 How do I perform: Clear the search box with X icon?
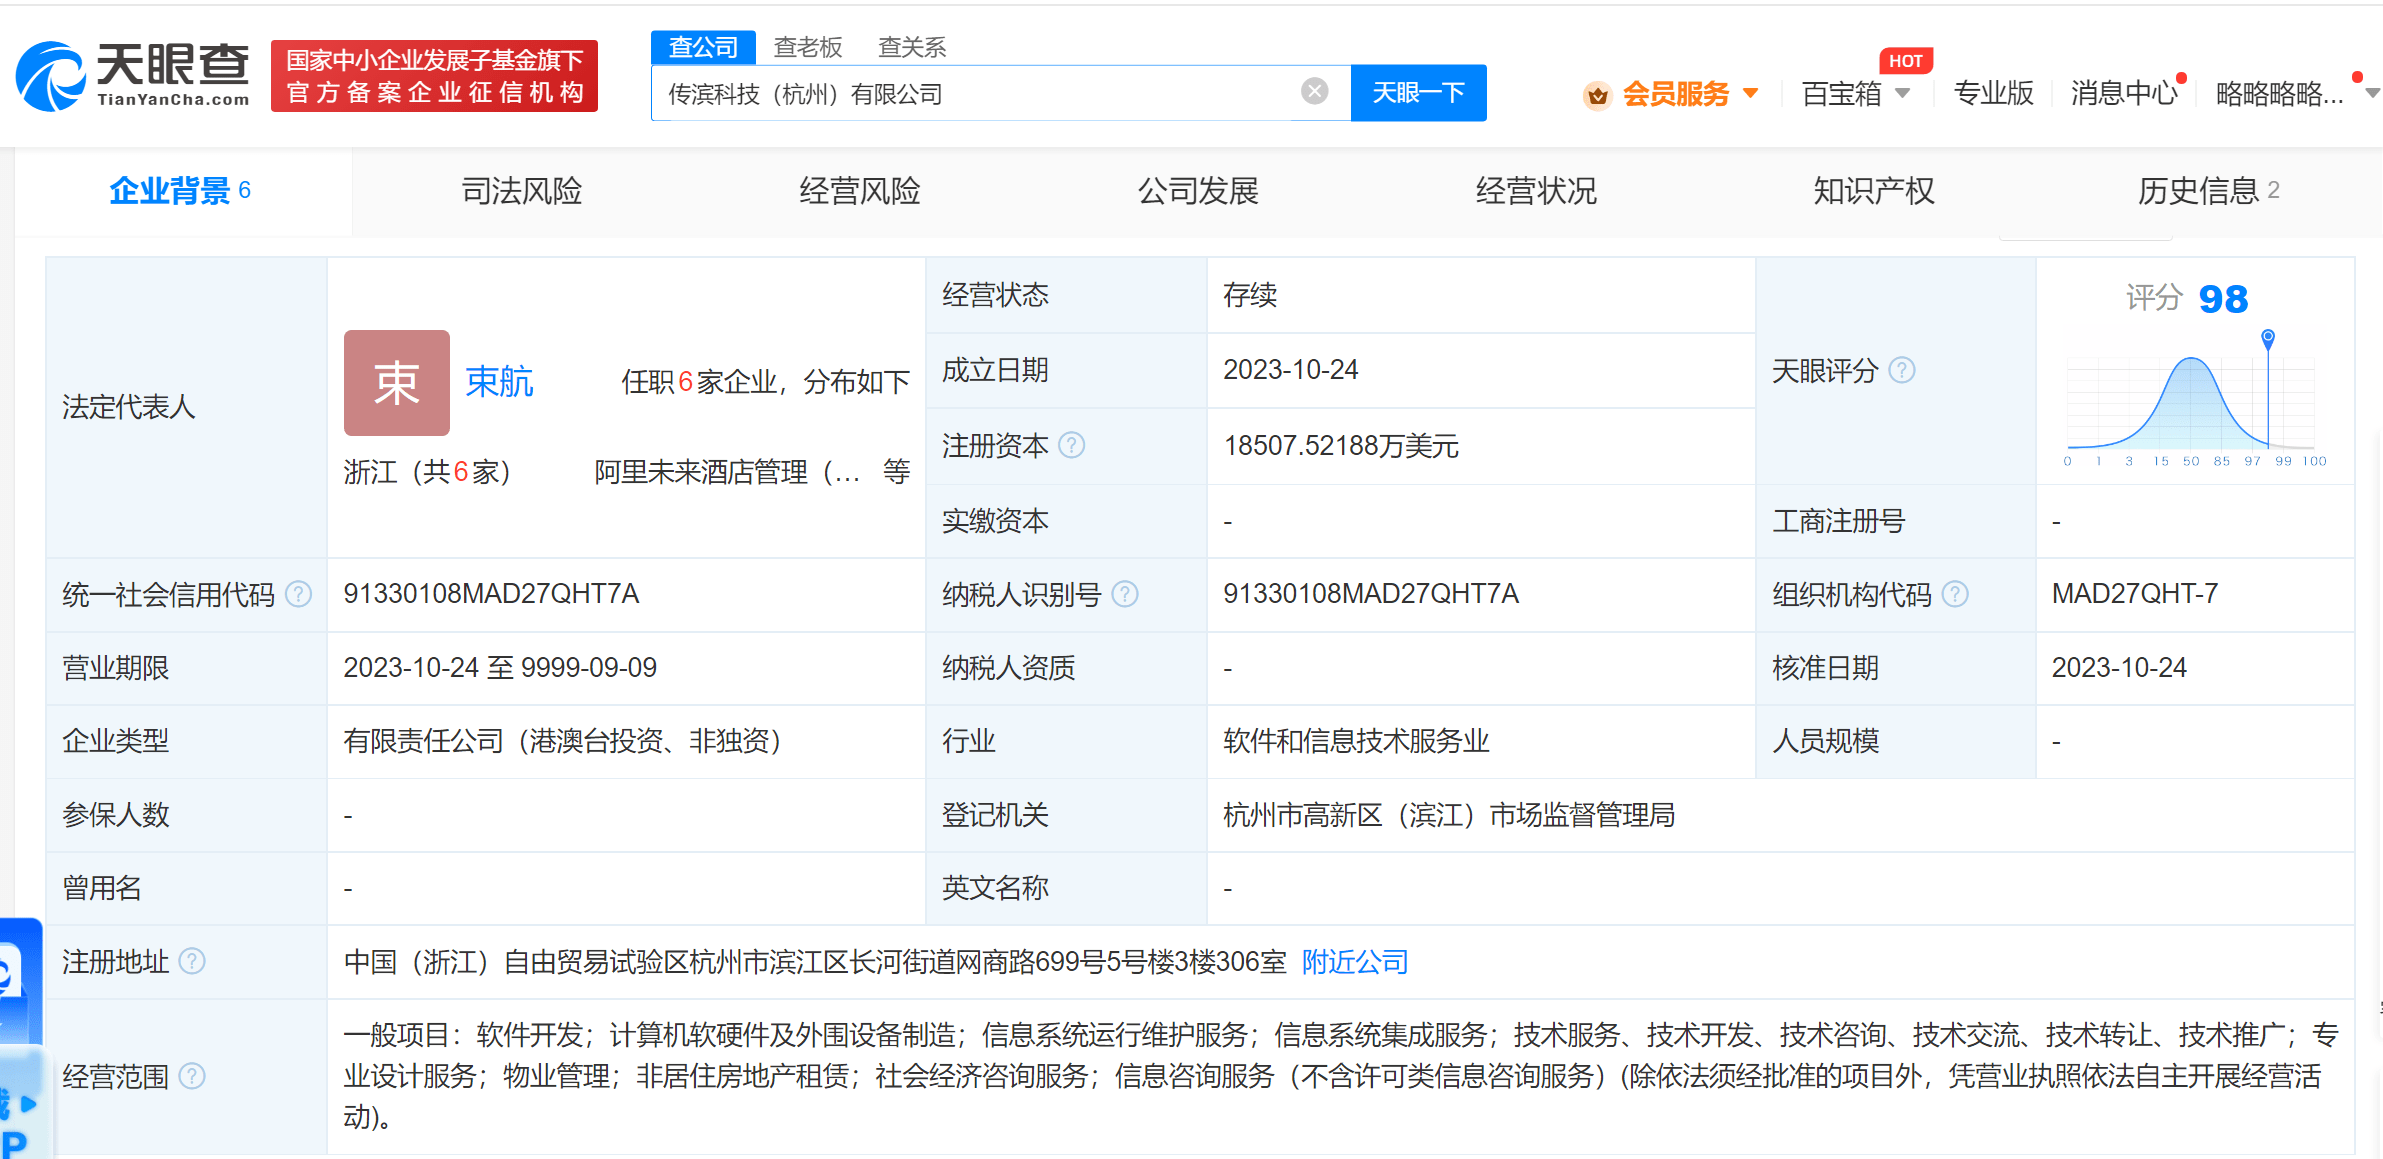(x=1314, y=92)
